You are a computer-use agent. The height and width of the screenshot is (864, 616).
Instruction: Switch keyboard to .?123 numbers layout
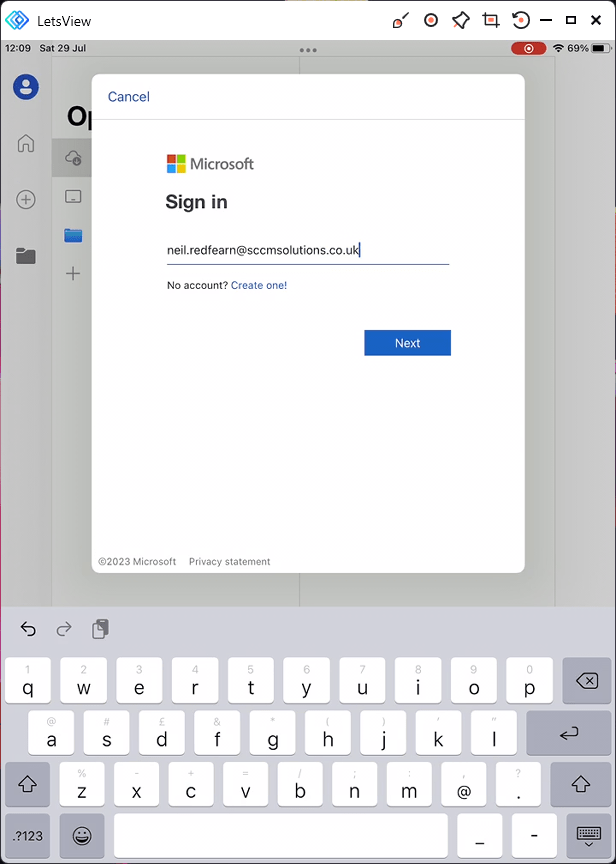pos(27,836)
